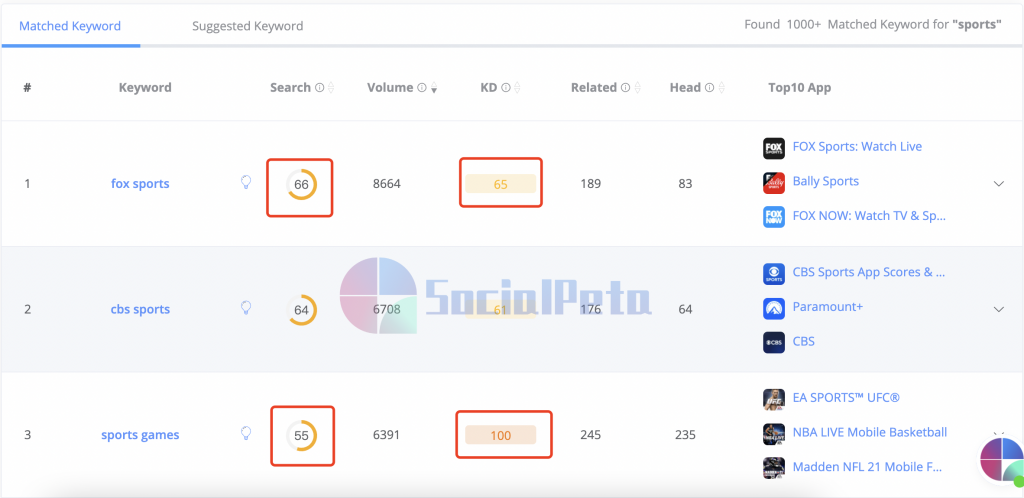1024x498 pixels.
Task: Sort by the KD column arrows
Action: tap(517, 87)
